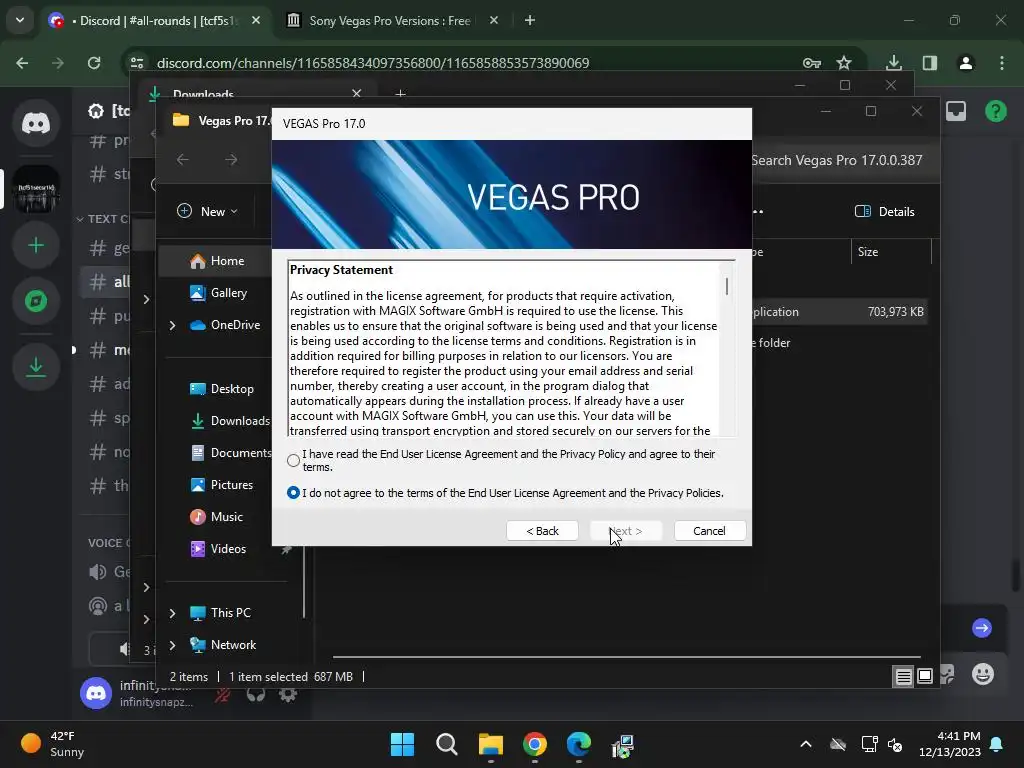Open Discord direct messages home icon
The image size is (1024, 768).
click(x=36, y=123)
